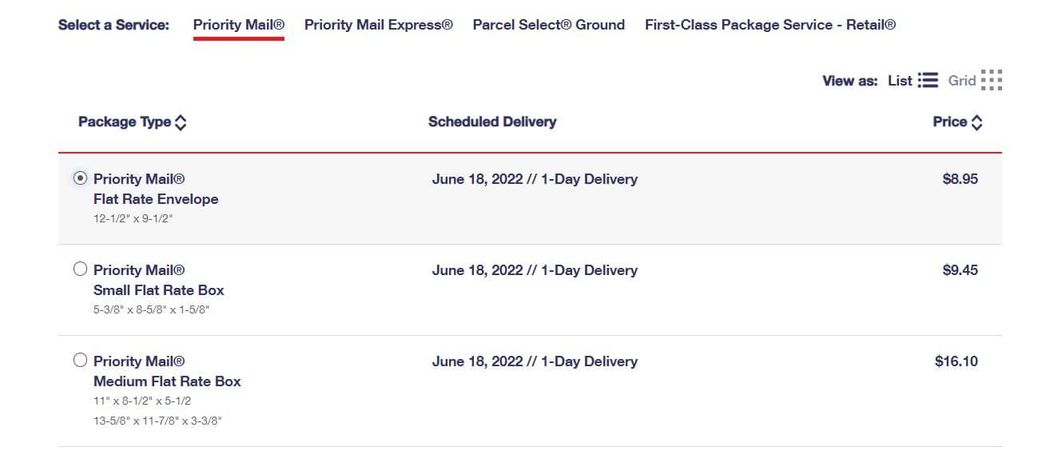Switch to grid view icon
Image resolution: width=1050 pixels, height=451 pixels.
point(991,81)
